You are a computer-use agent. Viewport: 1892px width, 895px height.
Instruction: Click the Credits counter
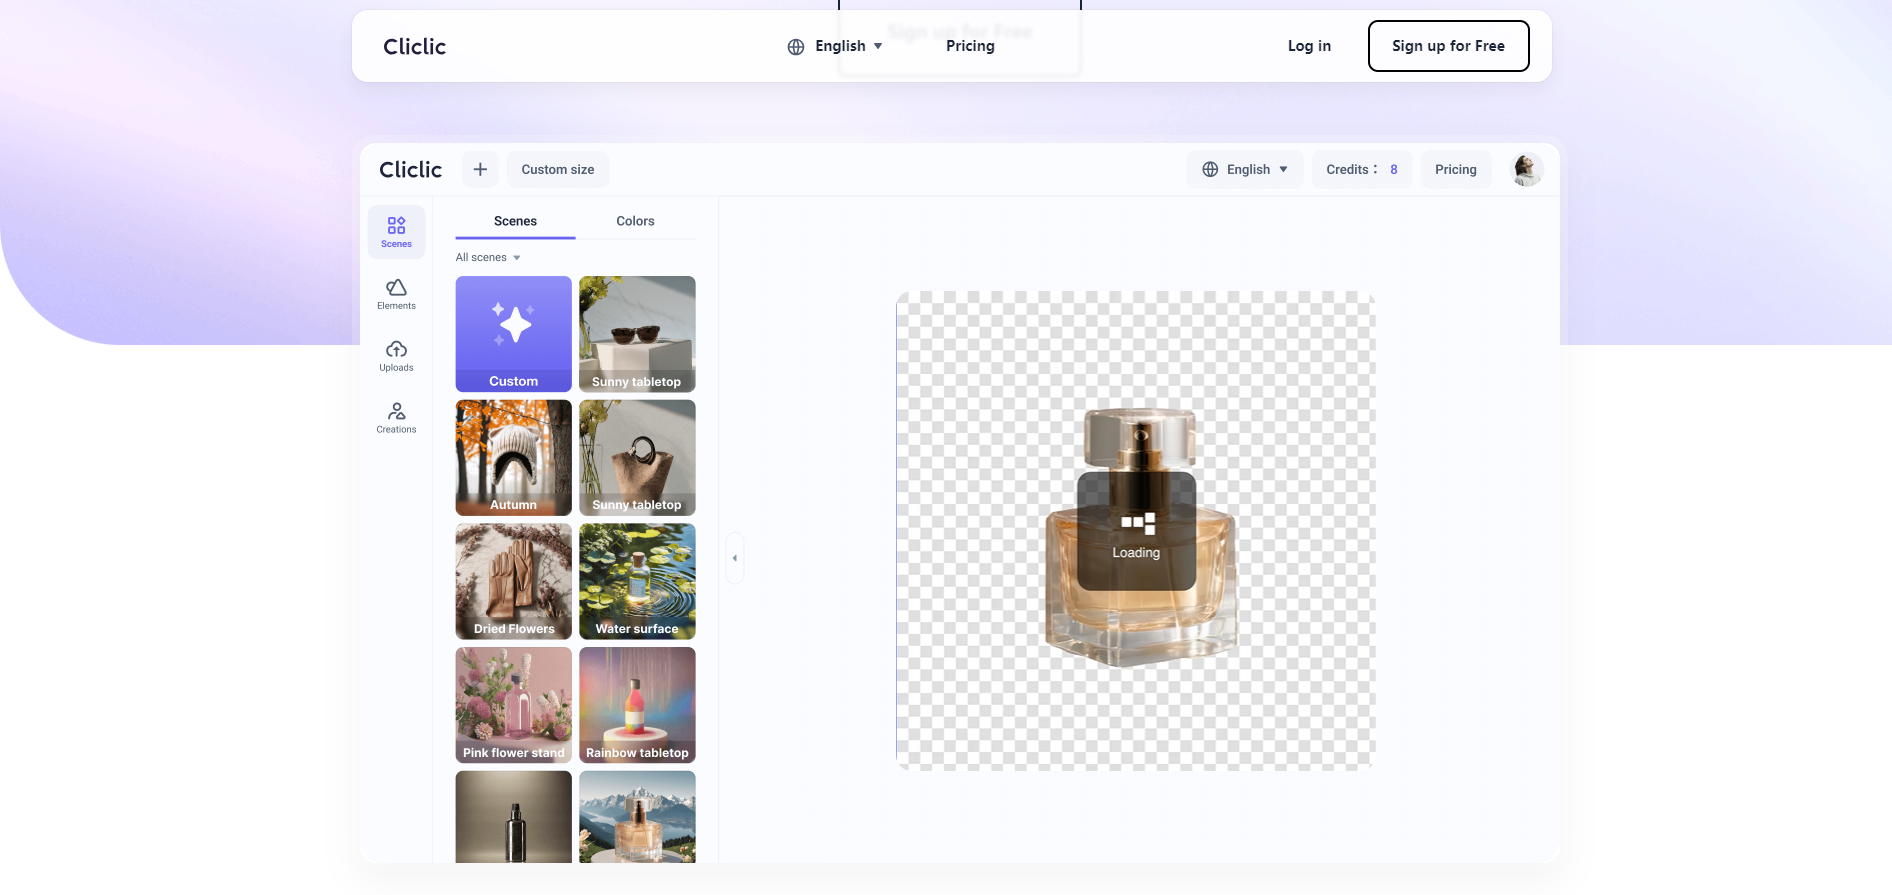click(x=1361, y=169)
